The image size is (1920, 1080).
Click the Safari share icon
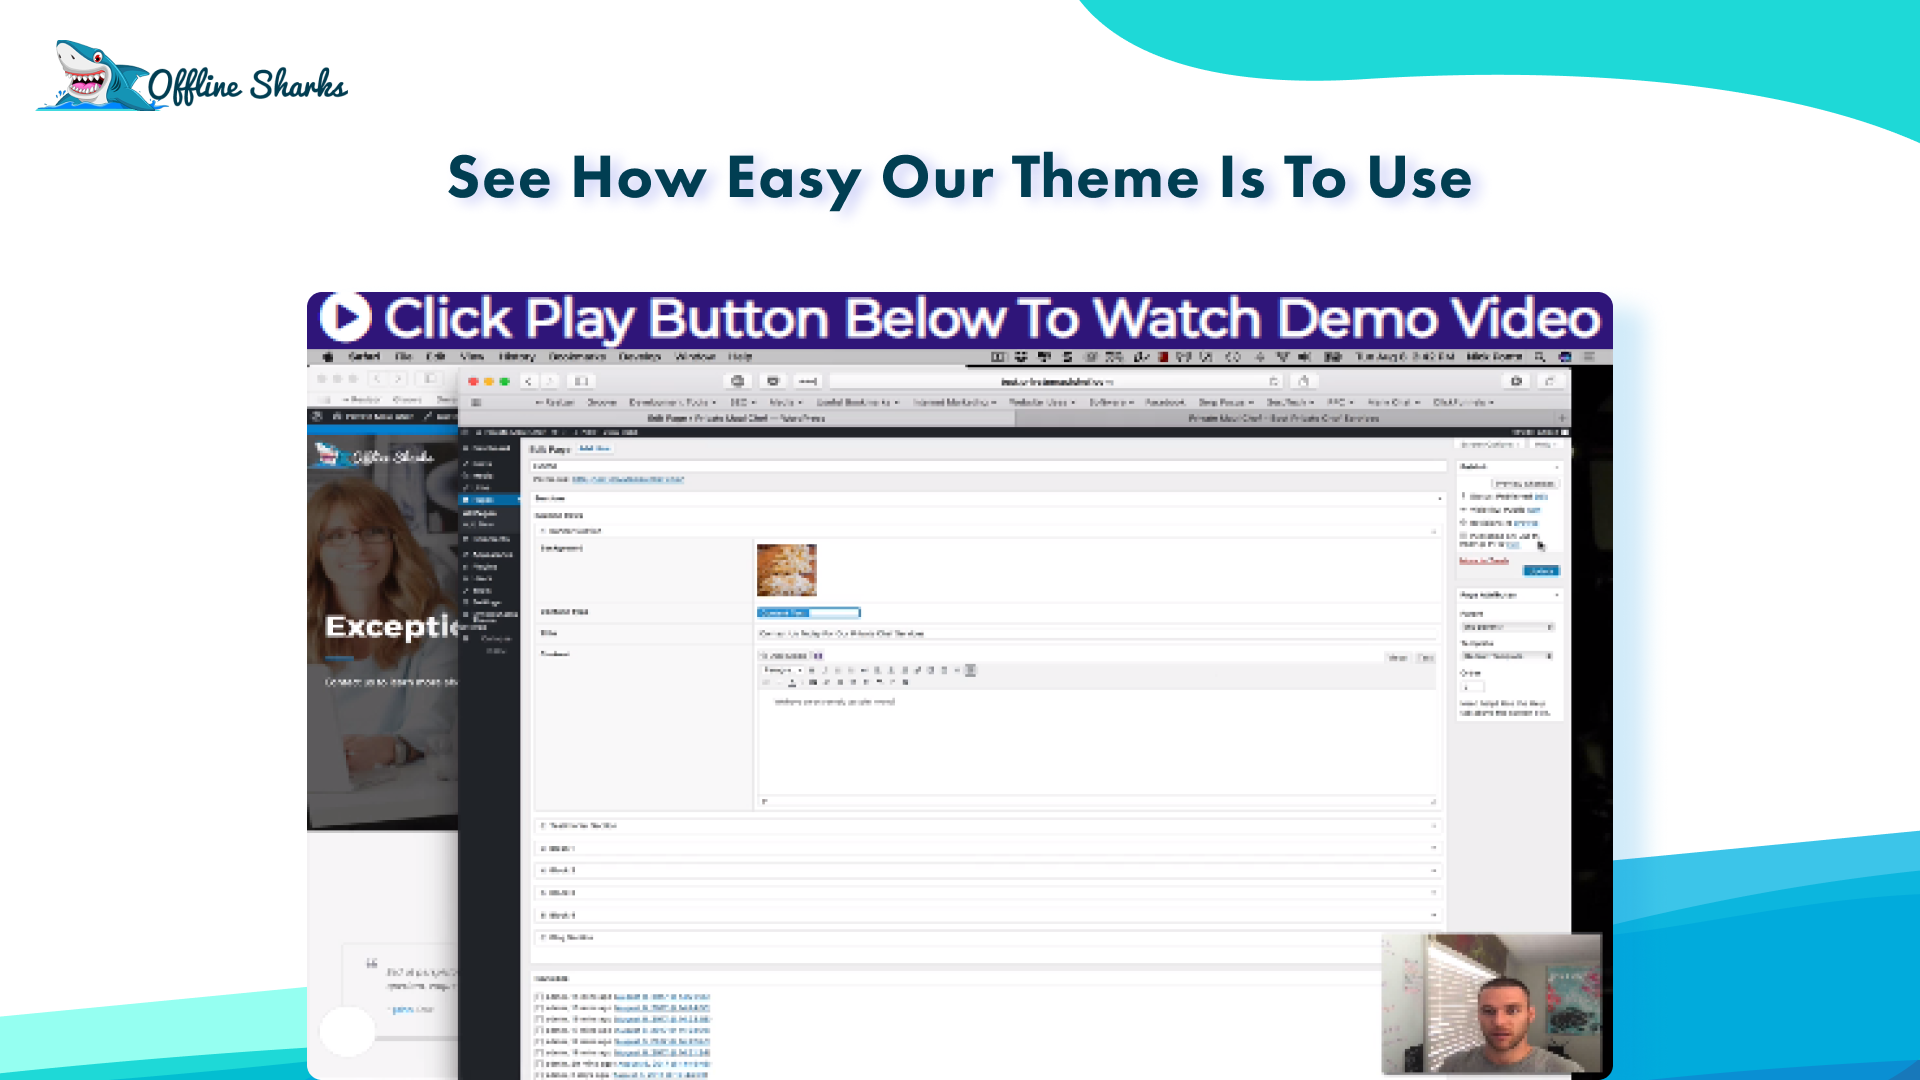click(1303, 381)
